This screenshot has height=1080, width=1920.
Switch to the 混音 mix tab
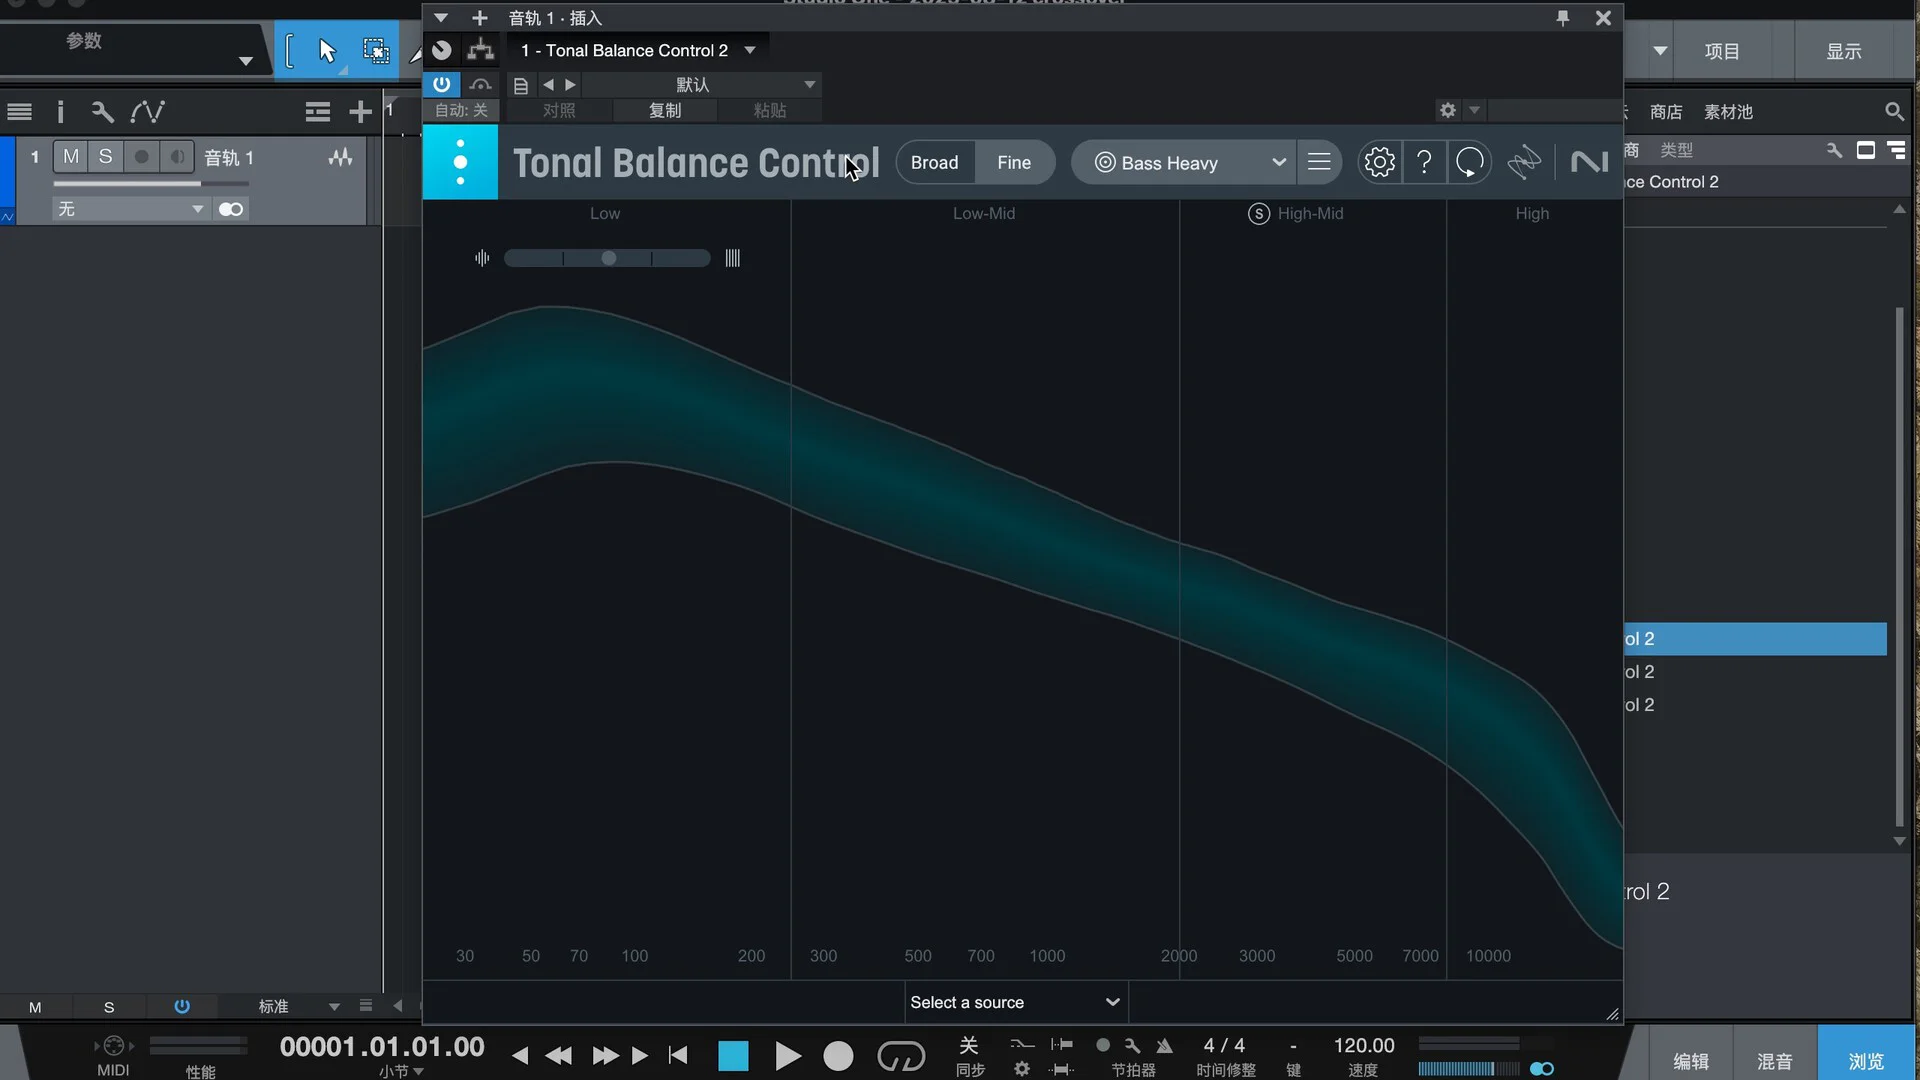[1774, 1060]
